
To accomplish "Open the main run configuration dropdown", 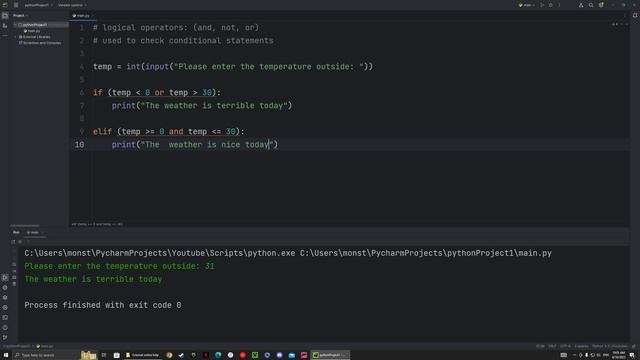I will pyautogui.click(x=526, y=5).
